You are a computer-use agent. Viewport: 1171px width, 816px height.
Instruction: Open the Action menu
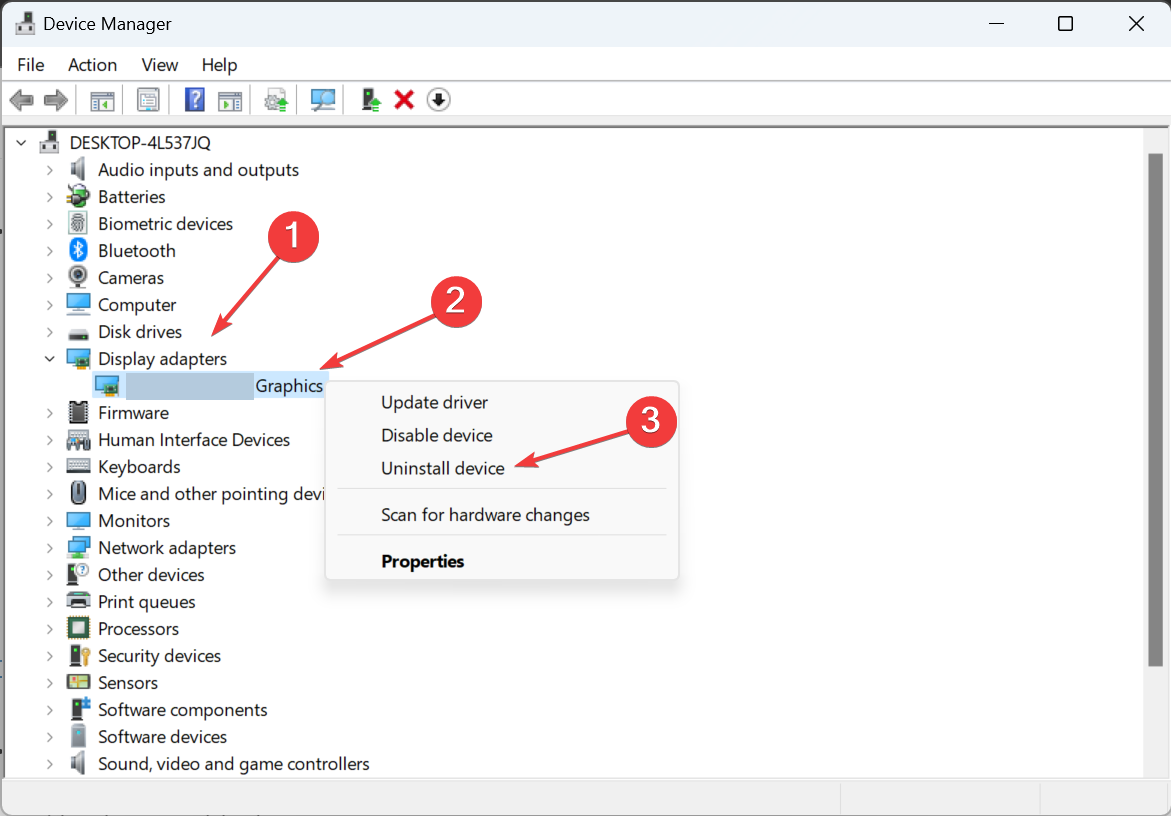pos(92,64)
